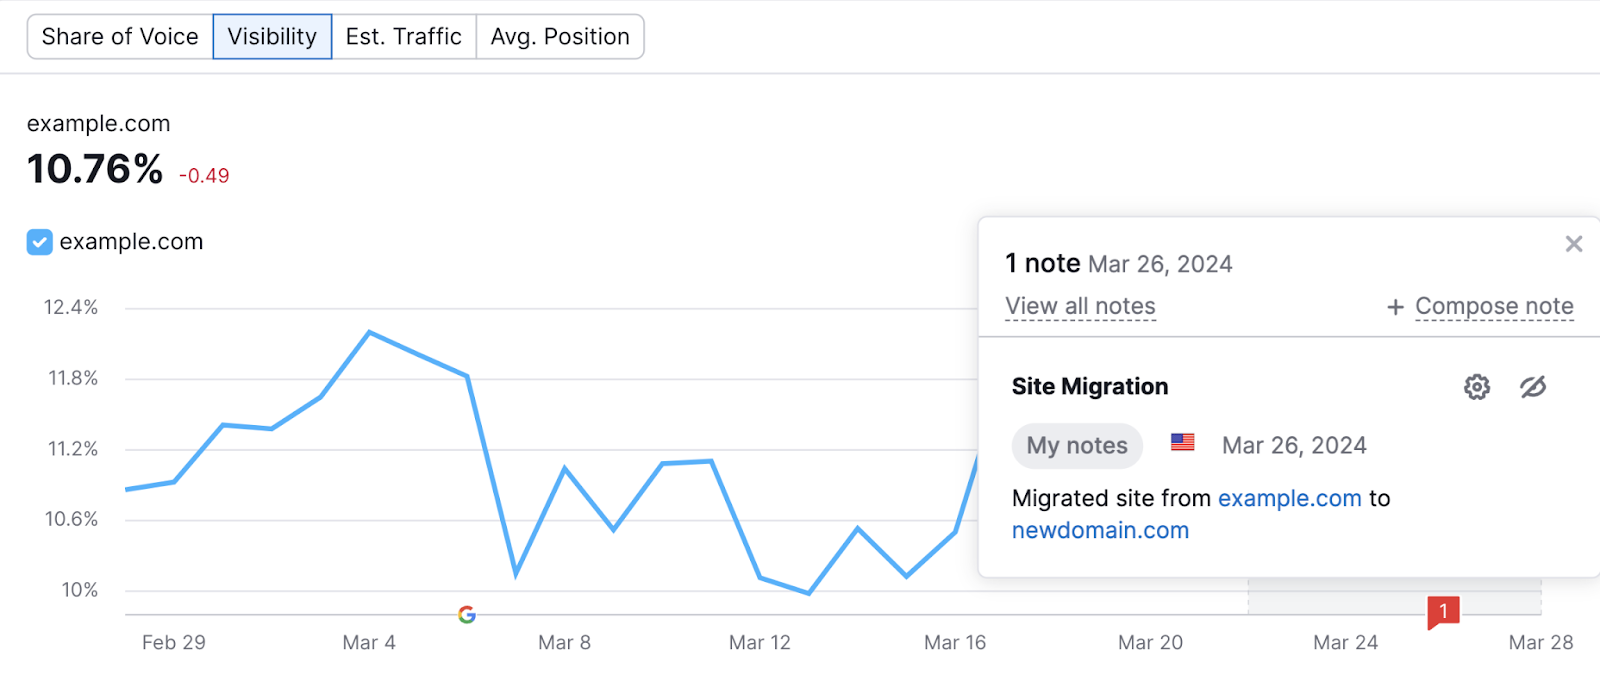Click the blue checkmark icon next to example.com
Screen dimensions: 1600x686
[x=38, y=241]
